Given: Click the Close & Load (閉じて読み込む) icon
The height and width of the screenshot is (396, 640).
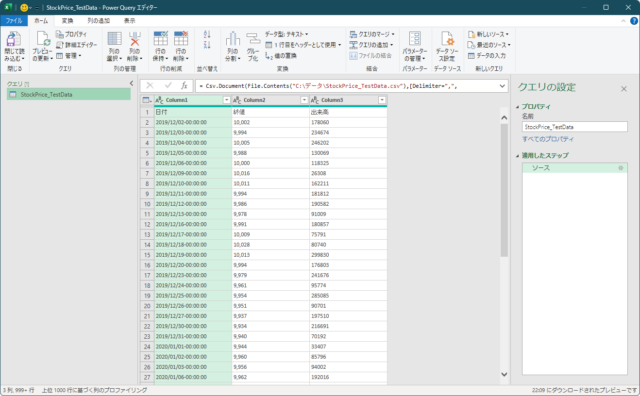Looking at the screenshot, I should (13, 40).
